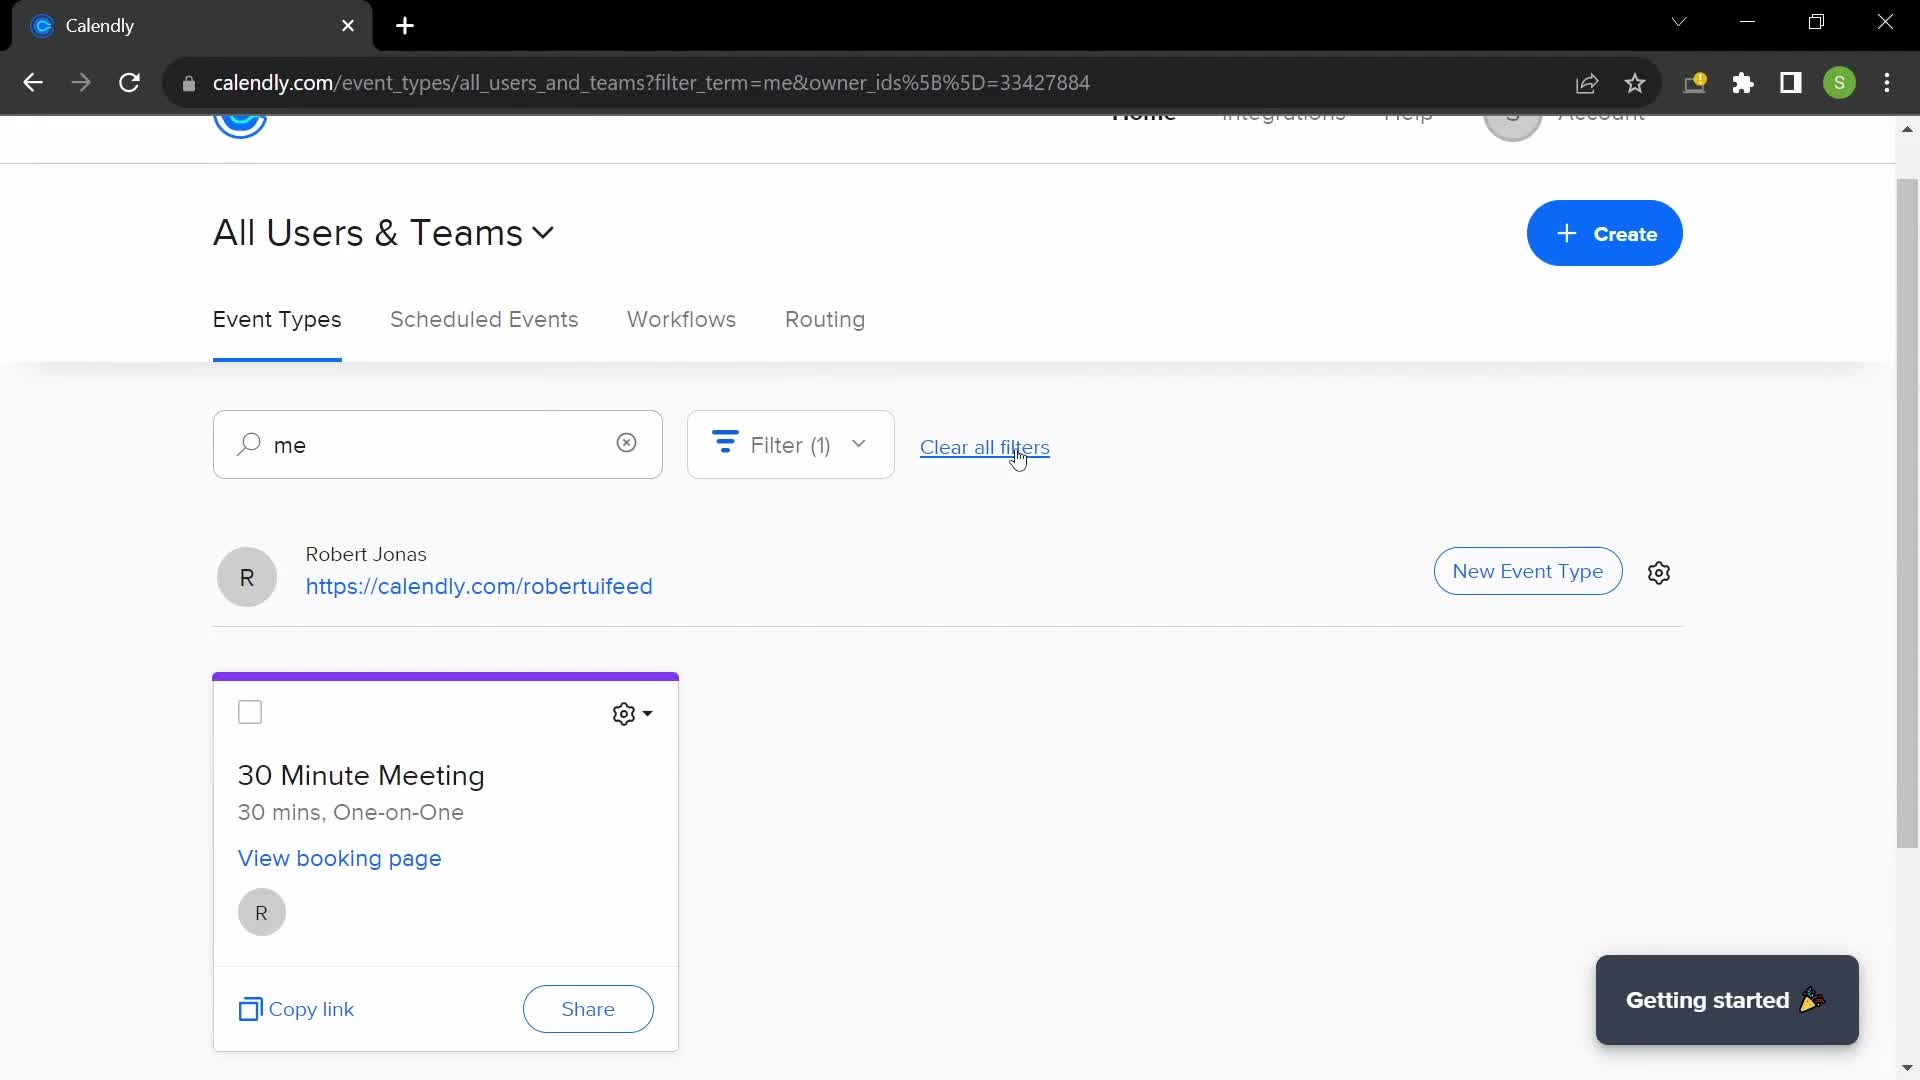Viewport: 1920px width, 1080px height.
Task: Click the browser address bar URL
Action: pyautogui.click(x=651, y=83)
